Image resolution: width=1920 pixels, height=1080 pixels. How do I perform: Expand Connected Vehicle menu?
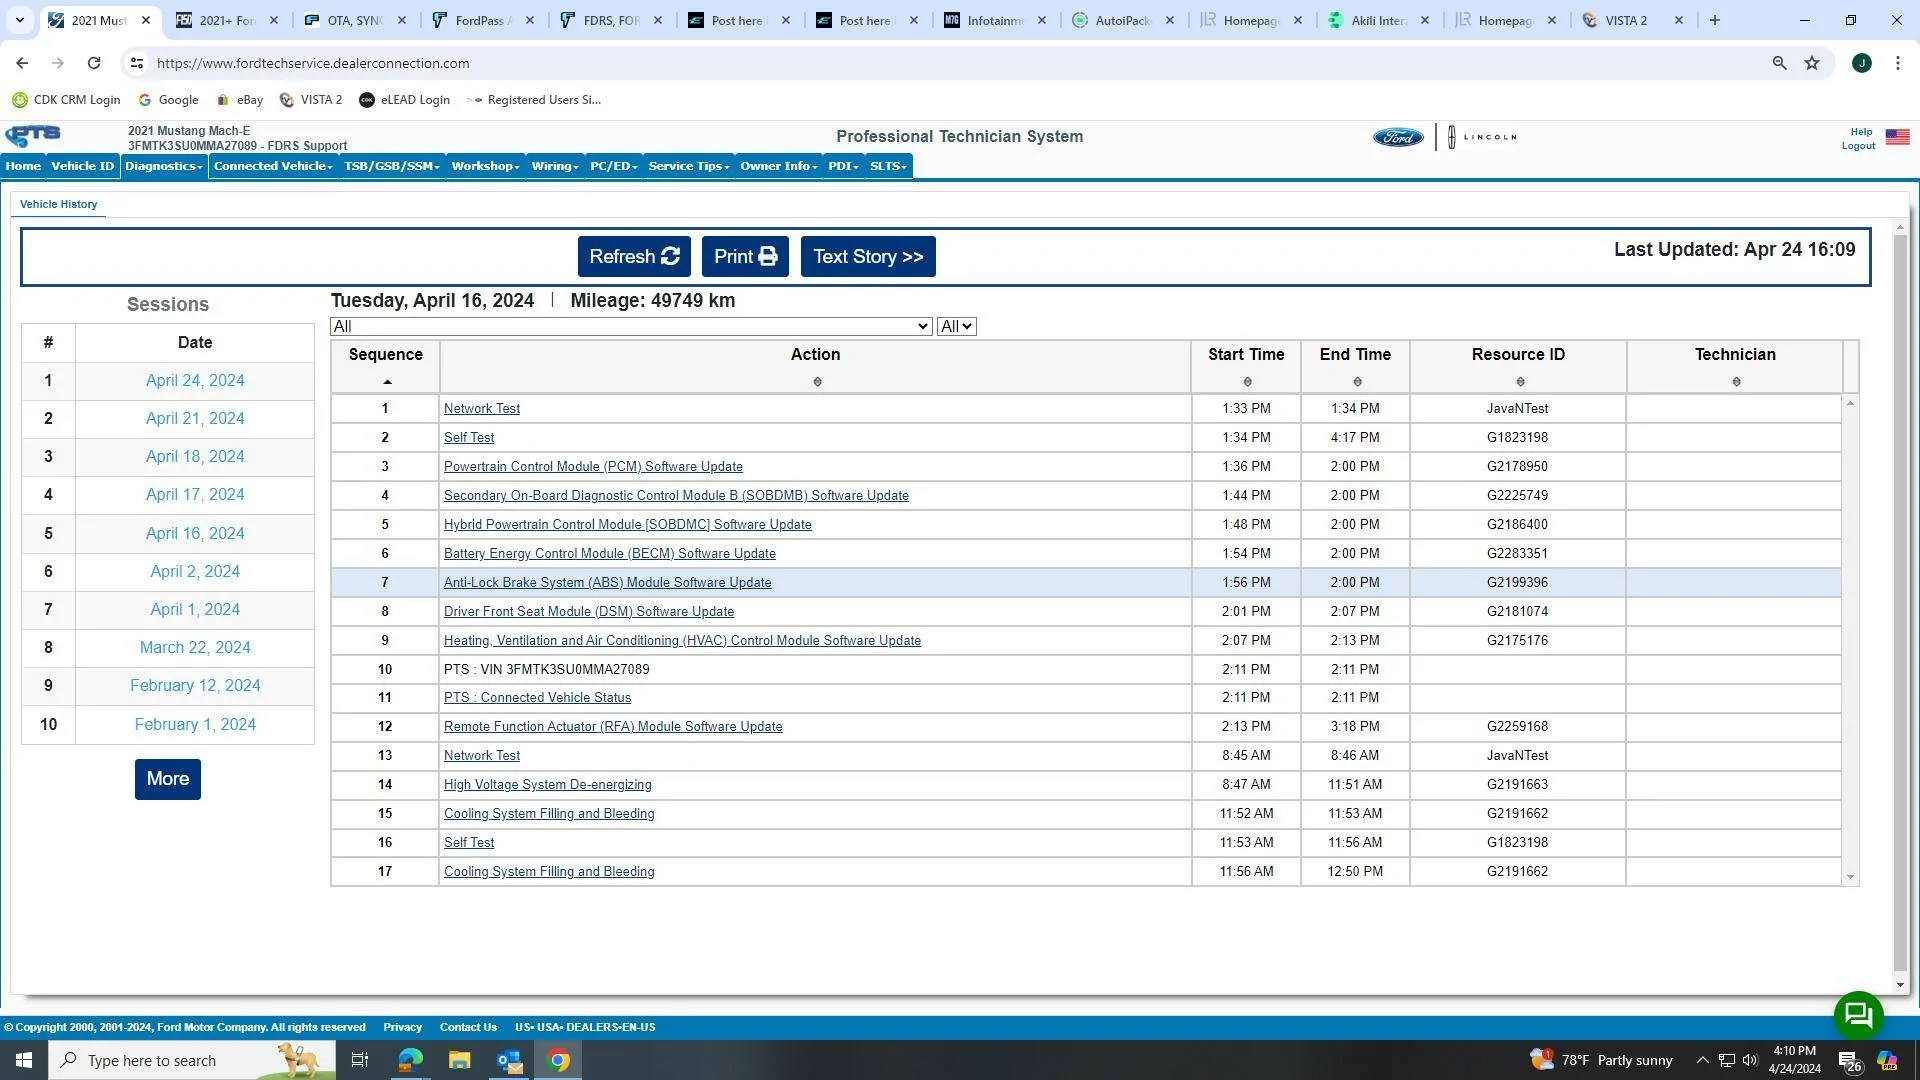(273, 166)
